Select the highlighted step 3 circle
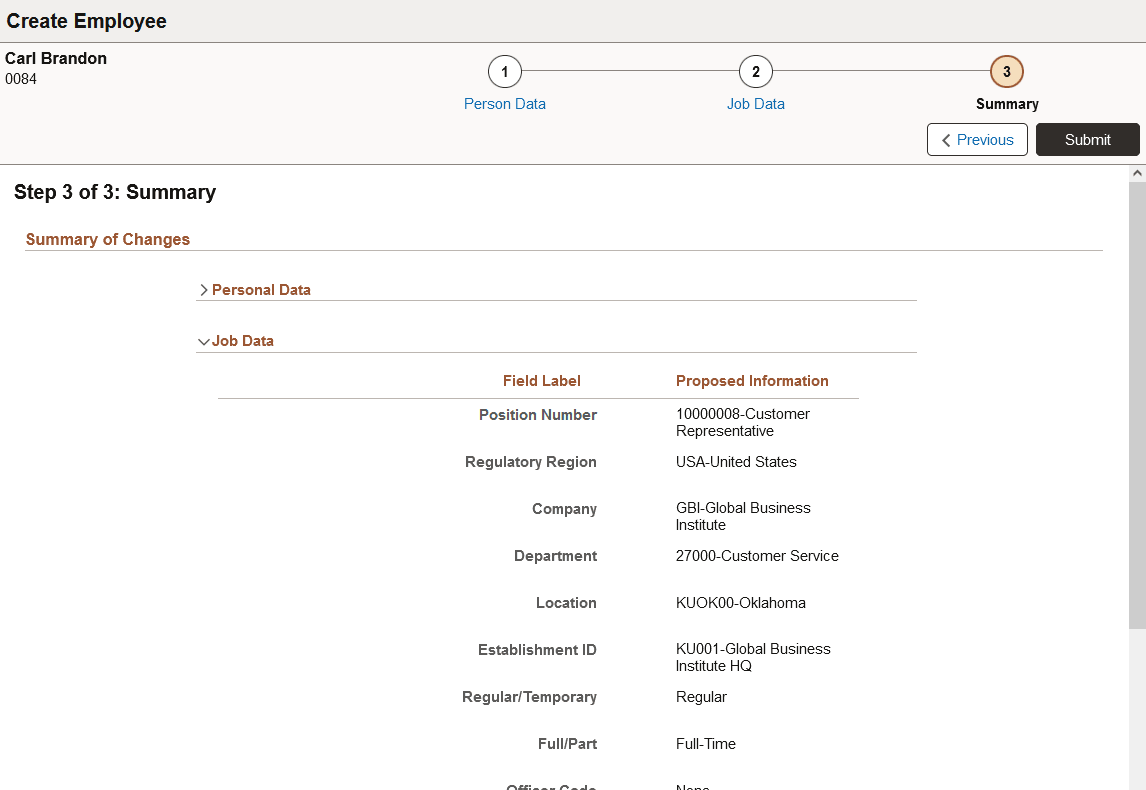1146x790 pixels. 1006,72
